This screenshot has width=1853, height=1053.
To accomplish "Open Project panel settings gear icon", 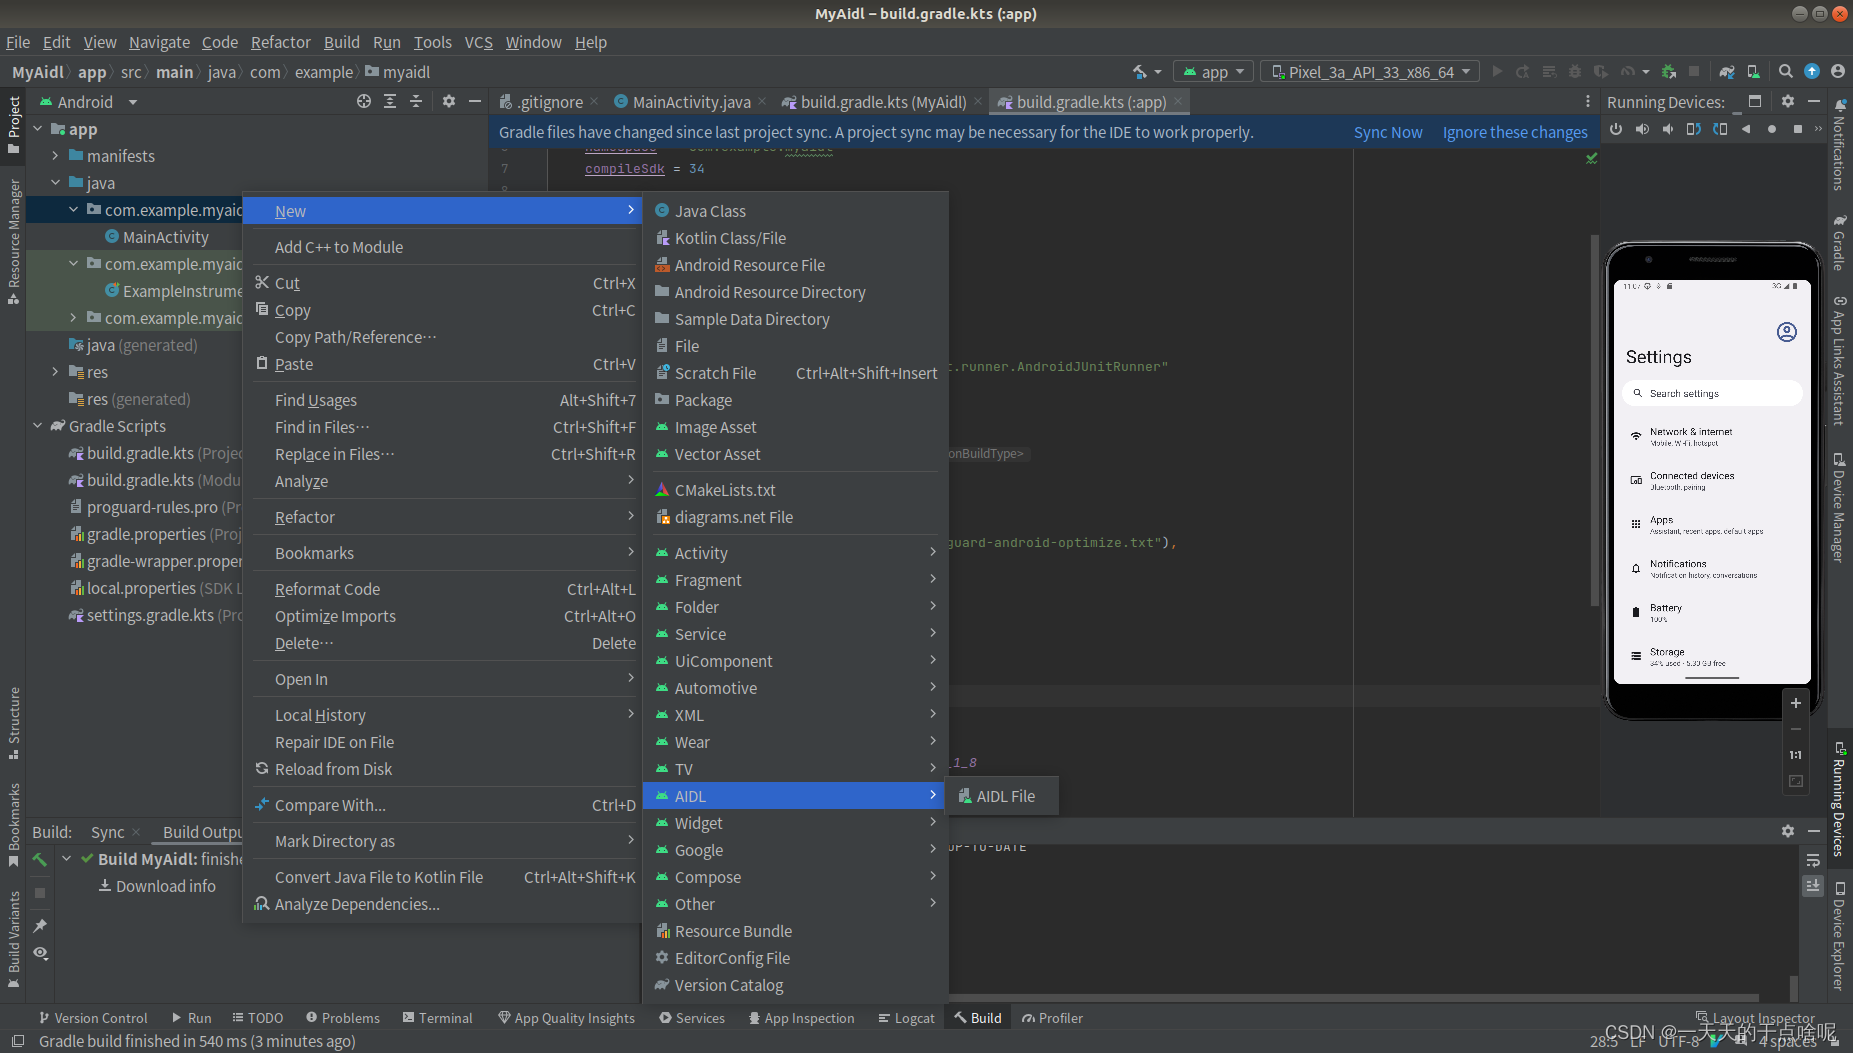I will (x=448, y=101).
